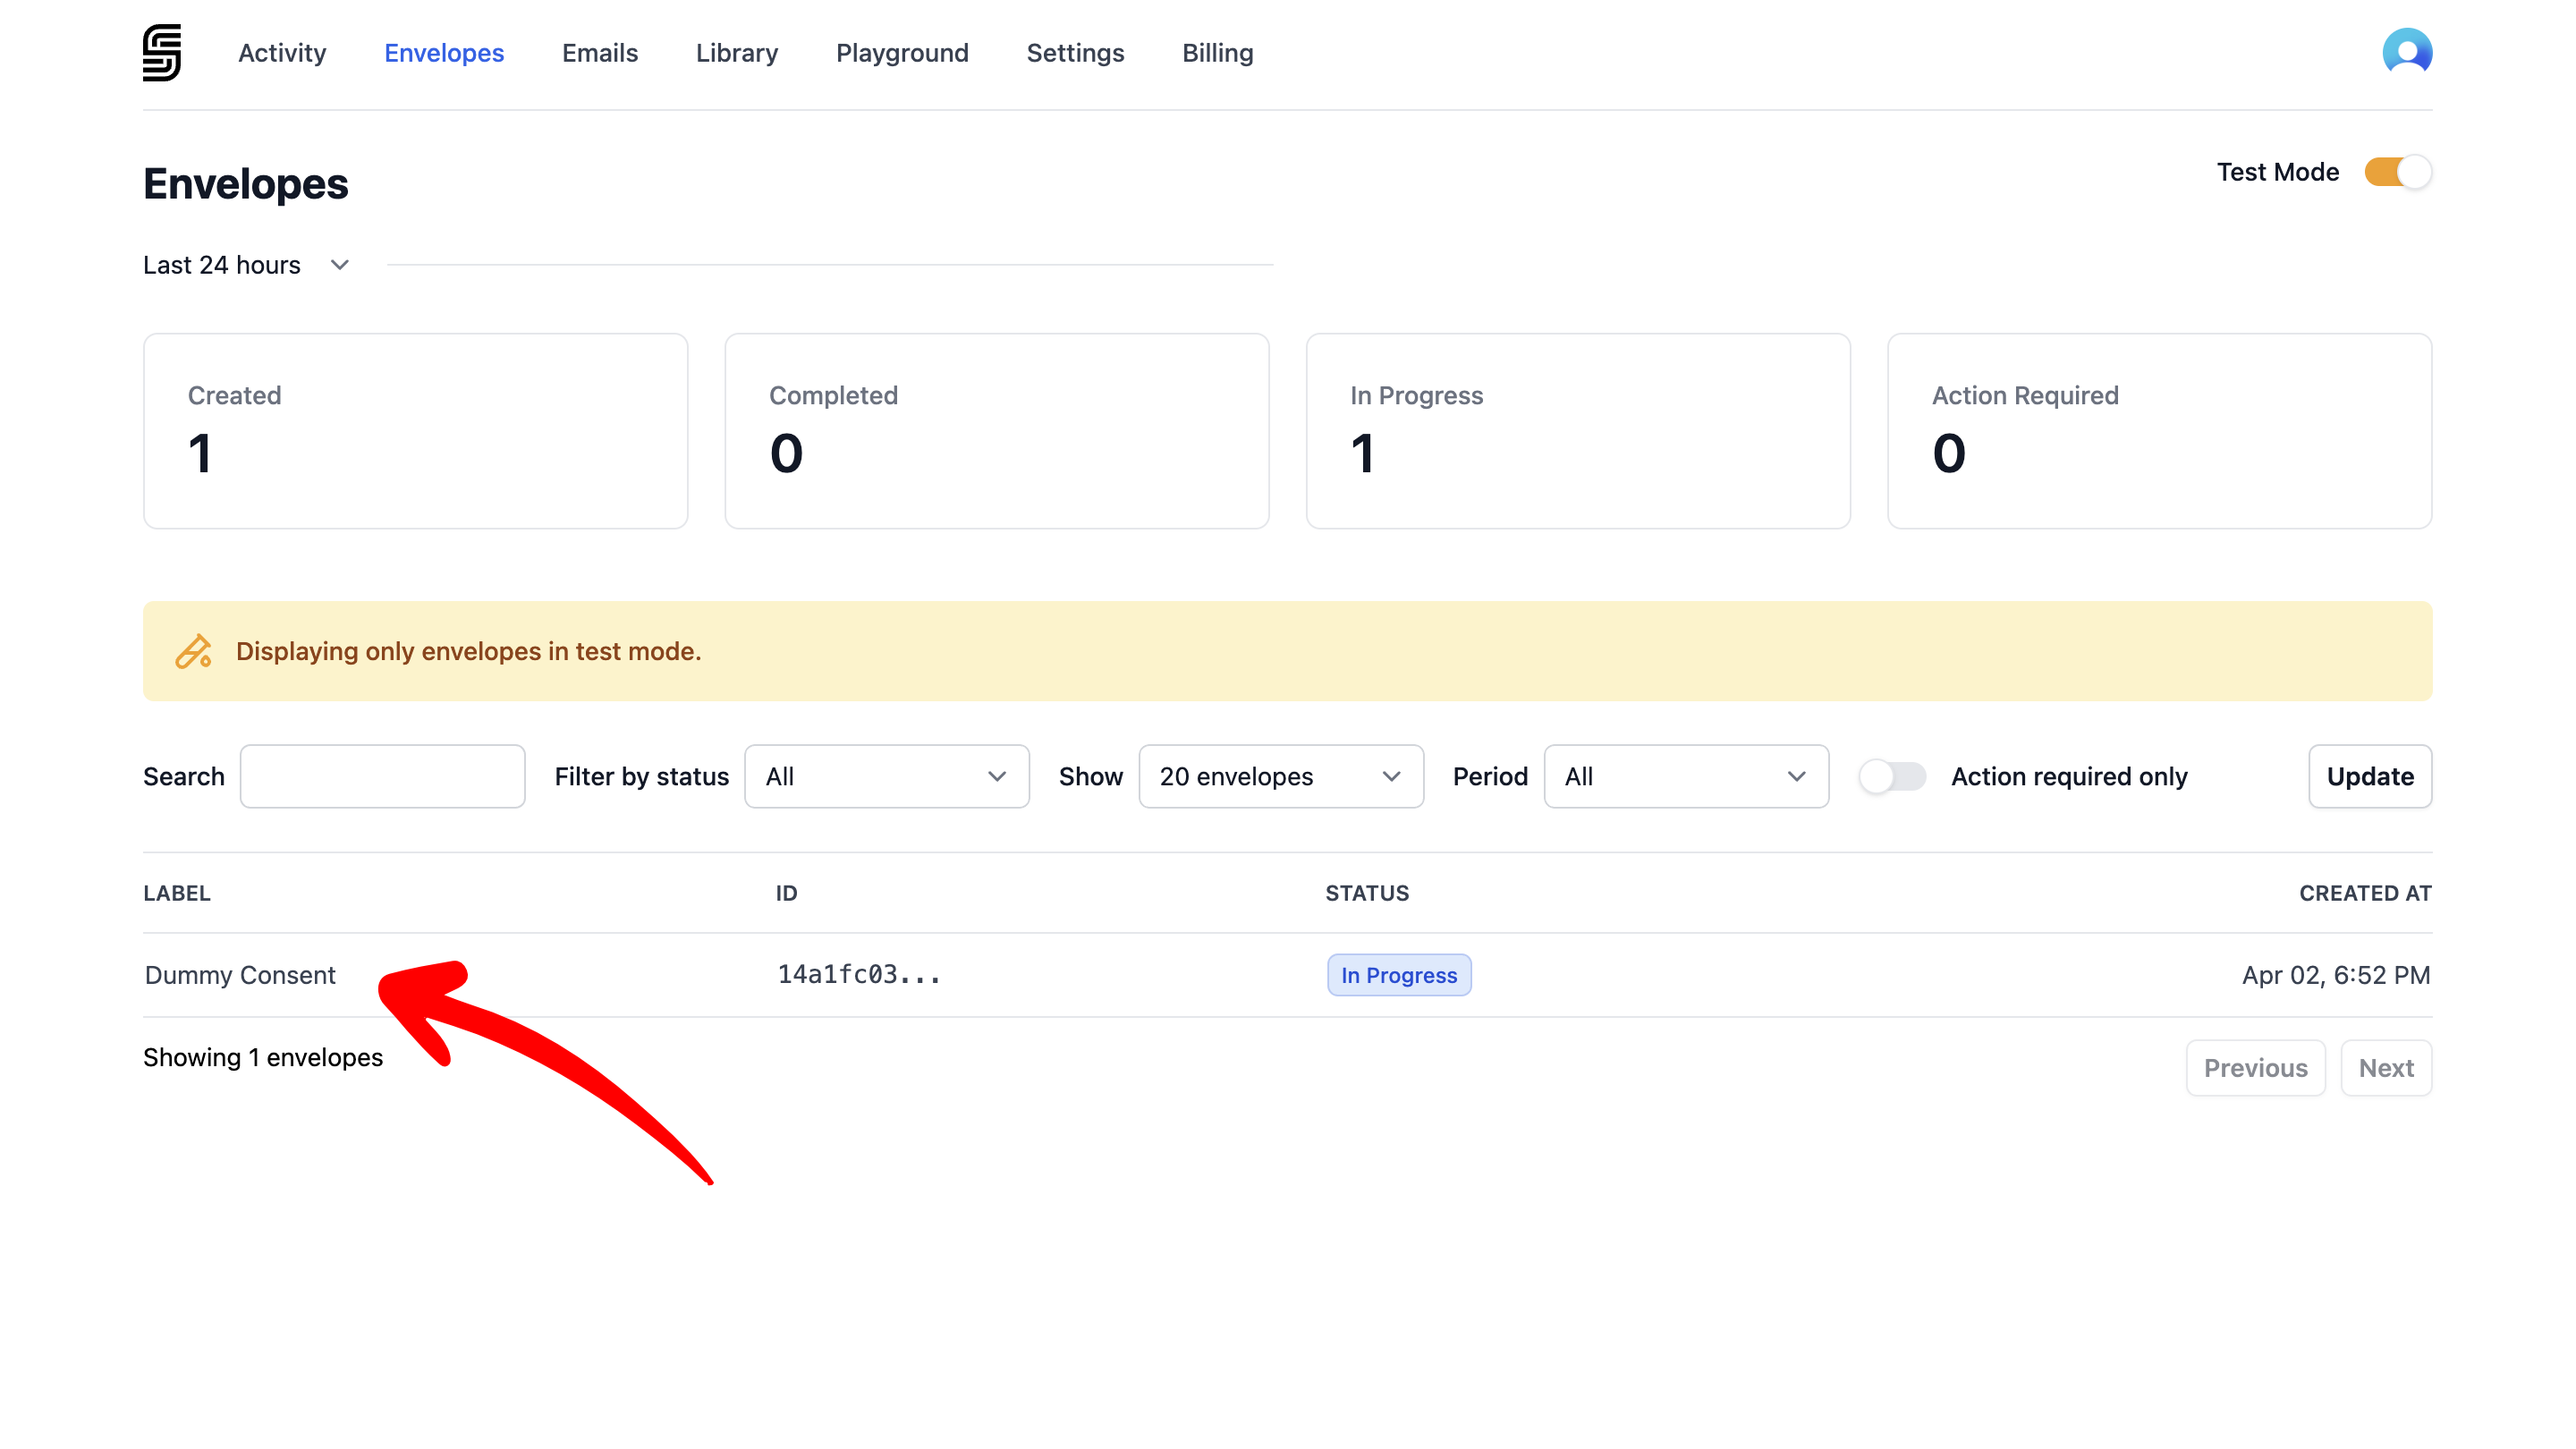Image resolution: width=2576 pixels, height=1449 pixels.
Task: Open the Playground tab
Action: pyautogui.click(x=902, y=53)
